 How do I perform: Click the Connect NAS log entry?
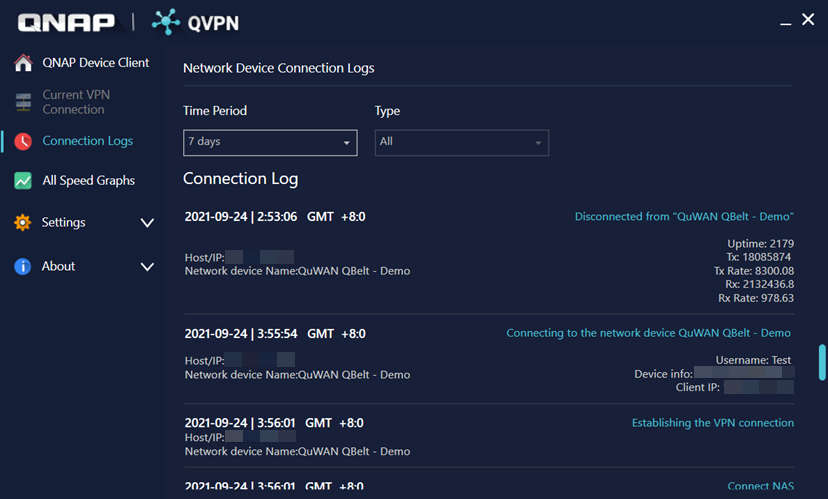tap(760, 486)
